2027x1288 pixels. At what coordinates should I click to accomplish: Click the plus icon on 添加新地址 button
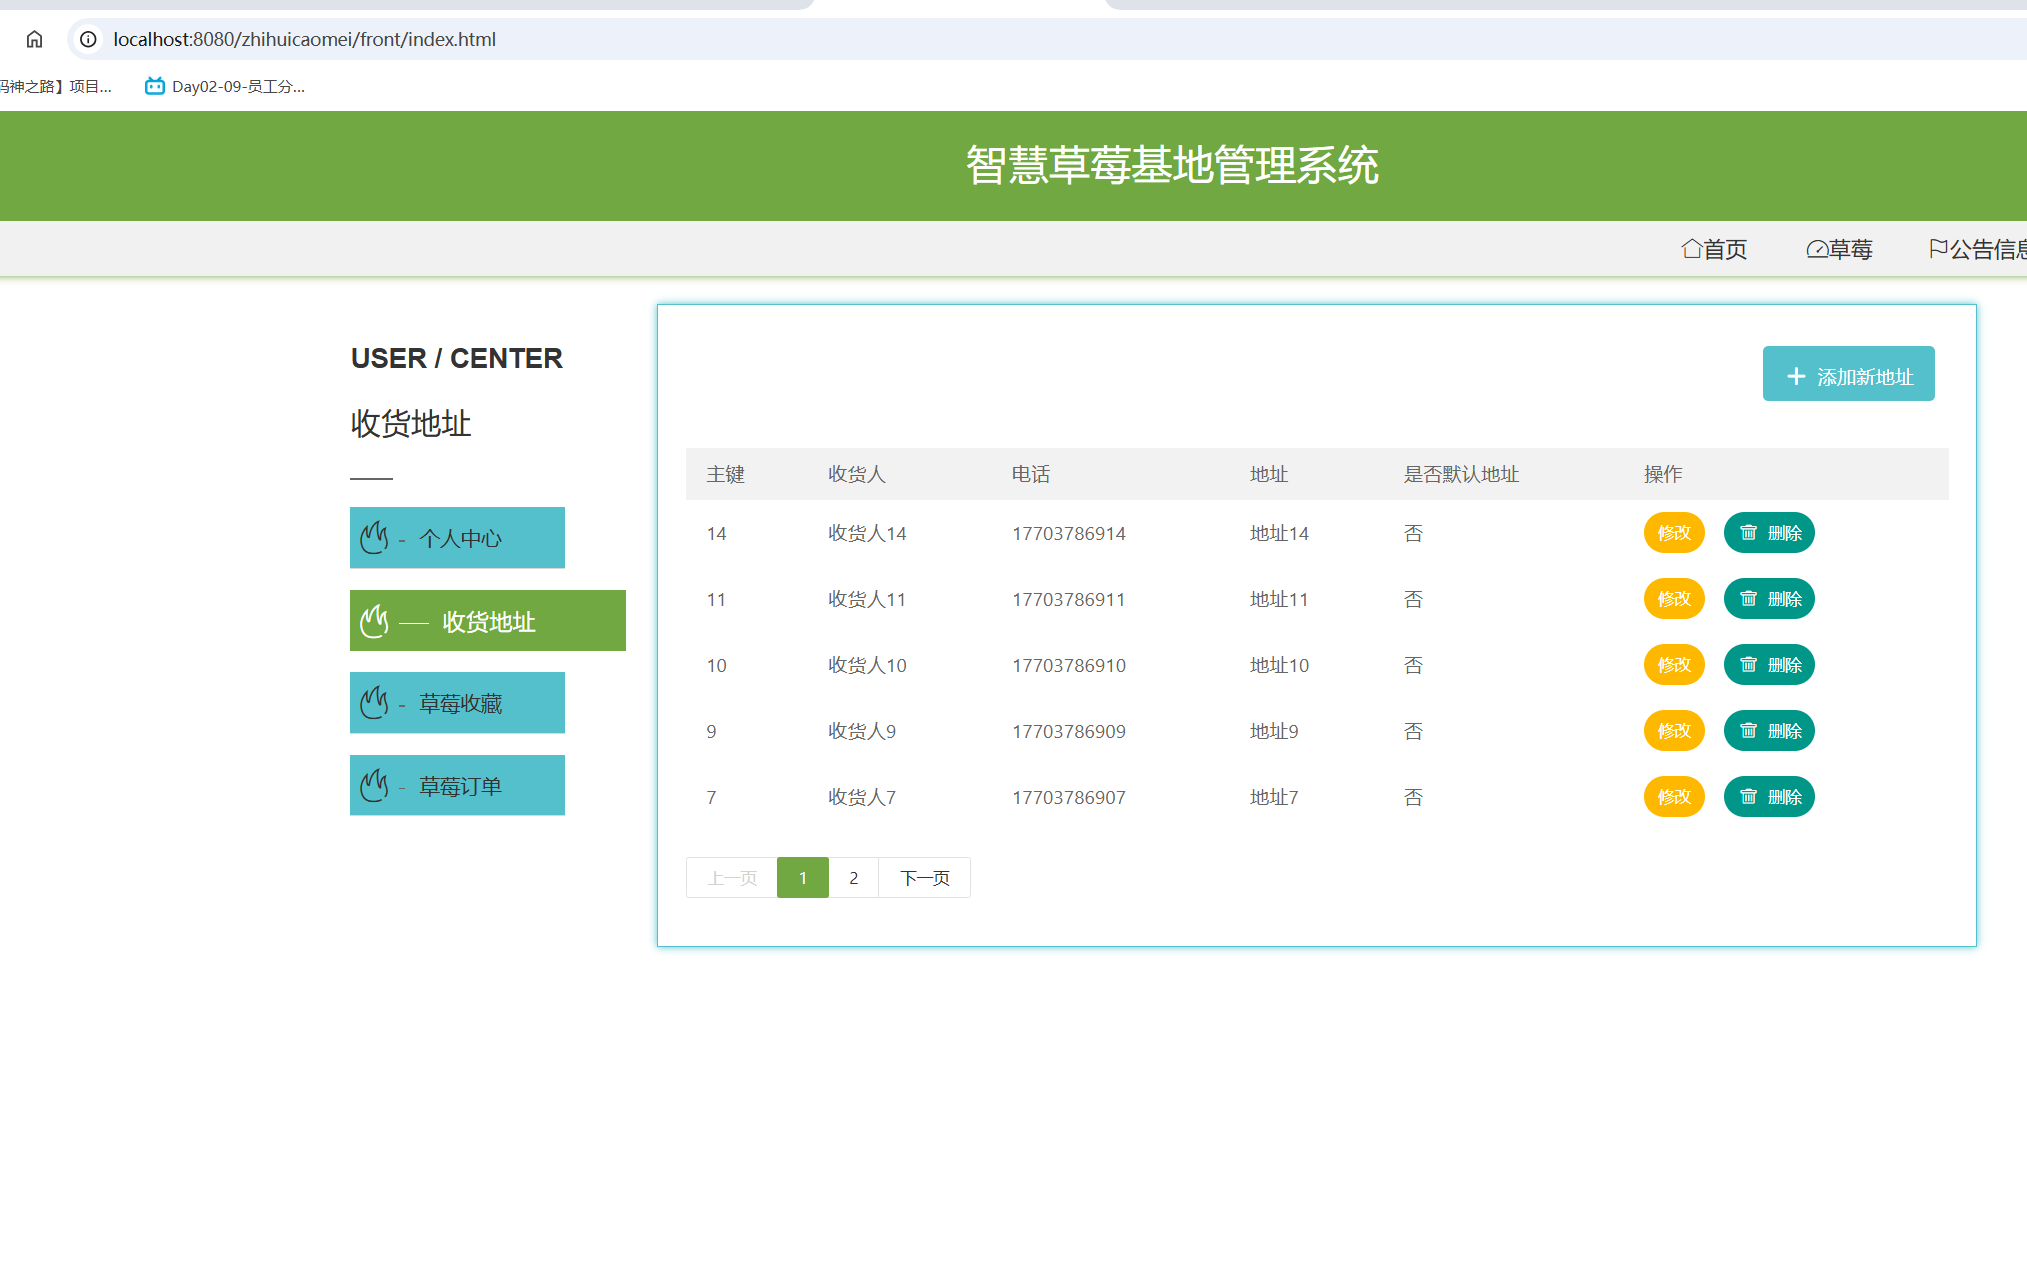coord(1796,376)
